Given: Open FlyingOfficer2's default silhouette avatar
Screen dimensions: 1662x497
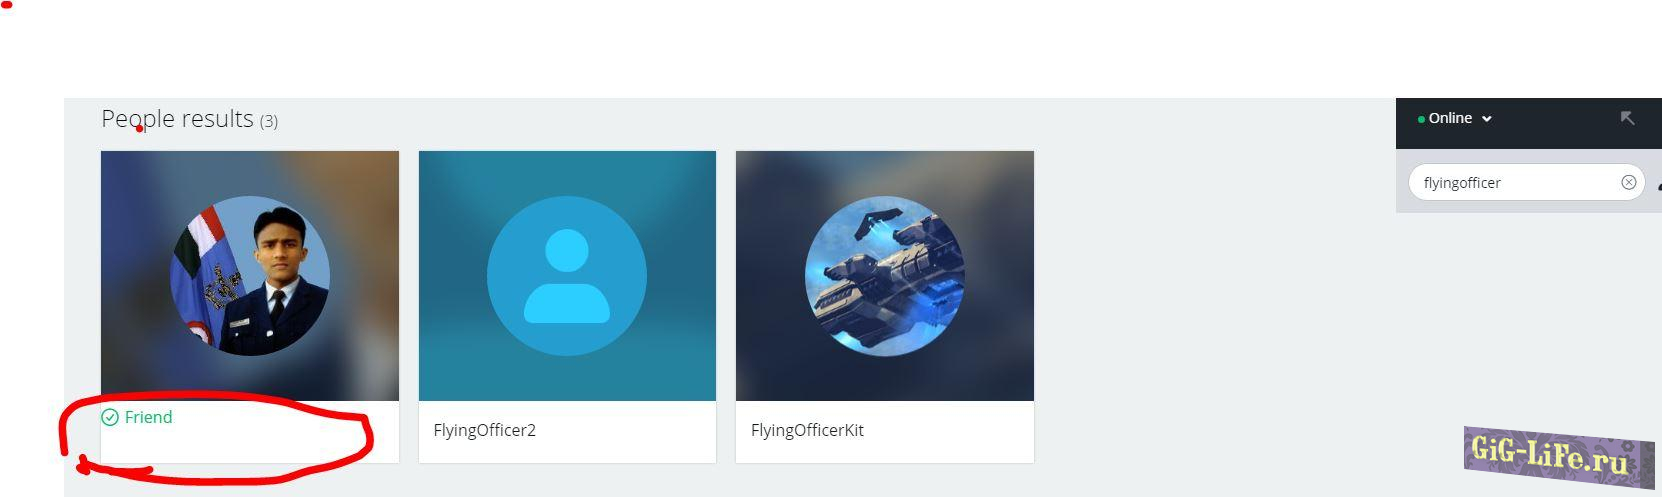Looking at the screenshot, I should click(567, 276).
